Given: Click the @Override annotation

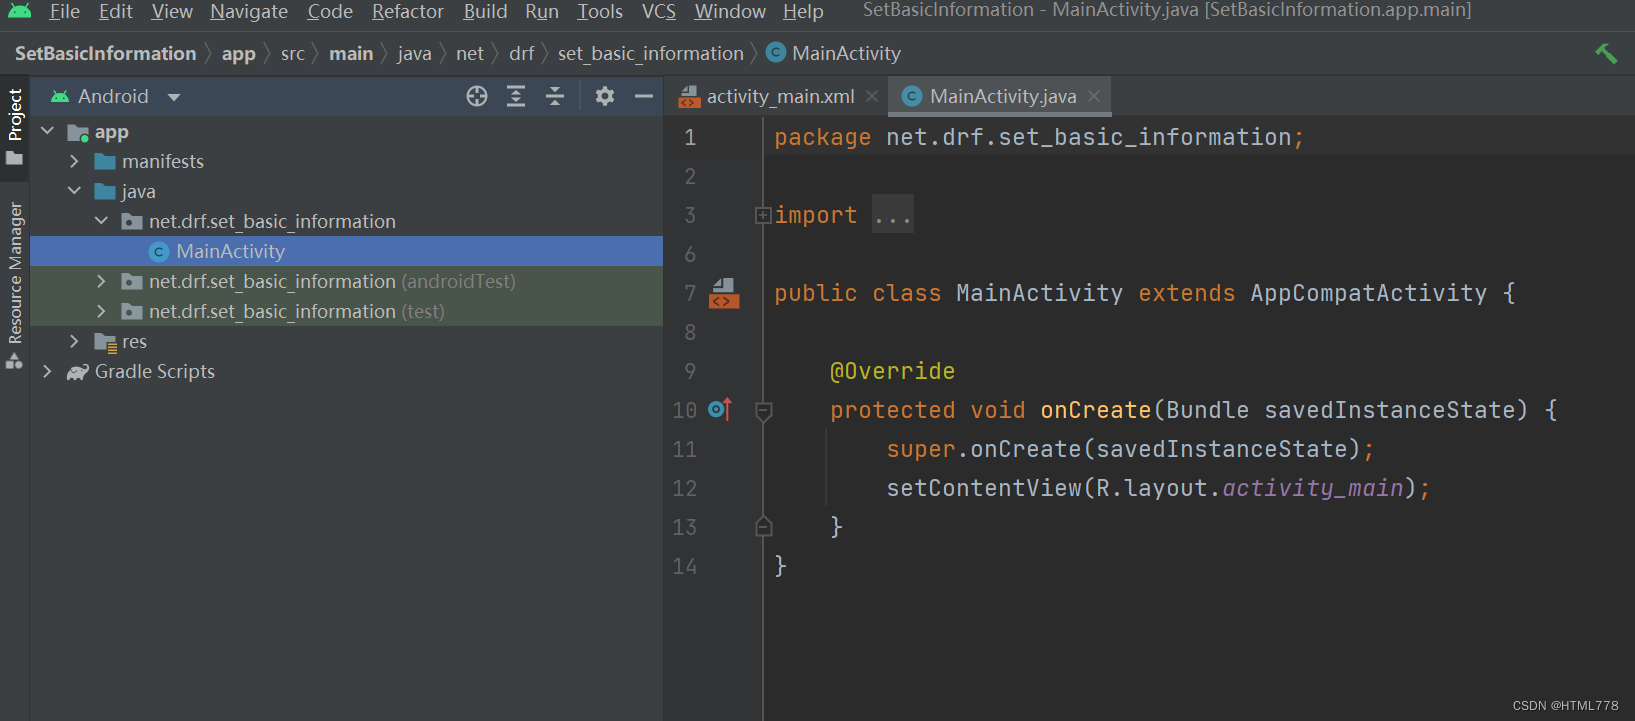Looking at the screenshot, I should point(892,371).
